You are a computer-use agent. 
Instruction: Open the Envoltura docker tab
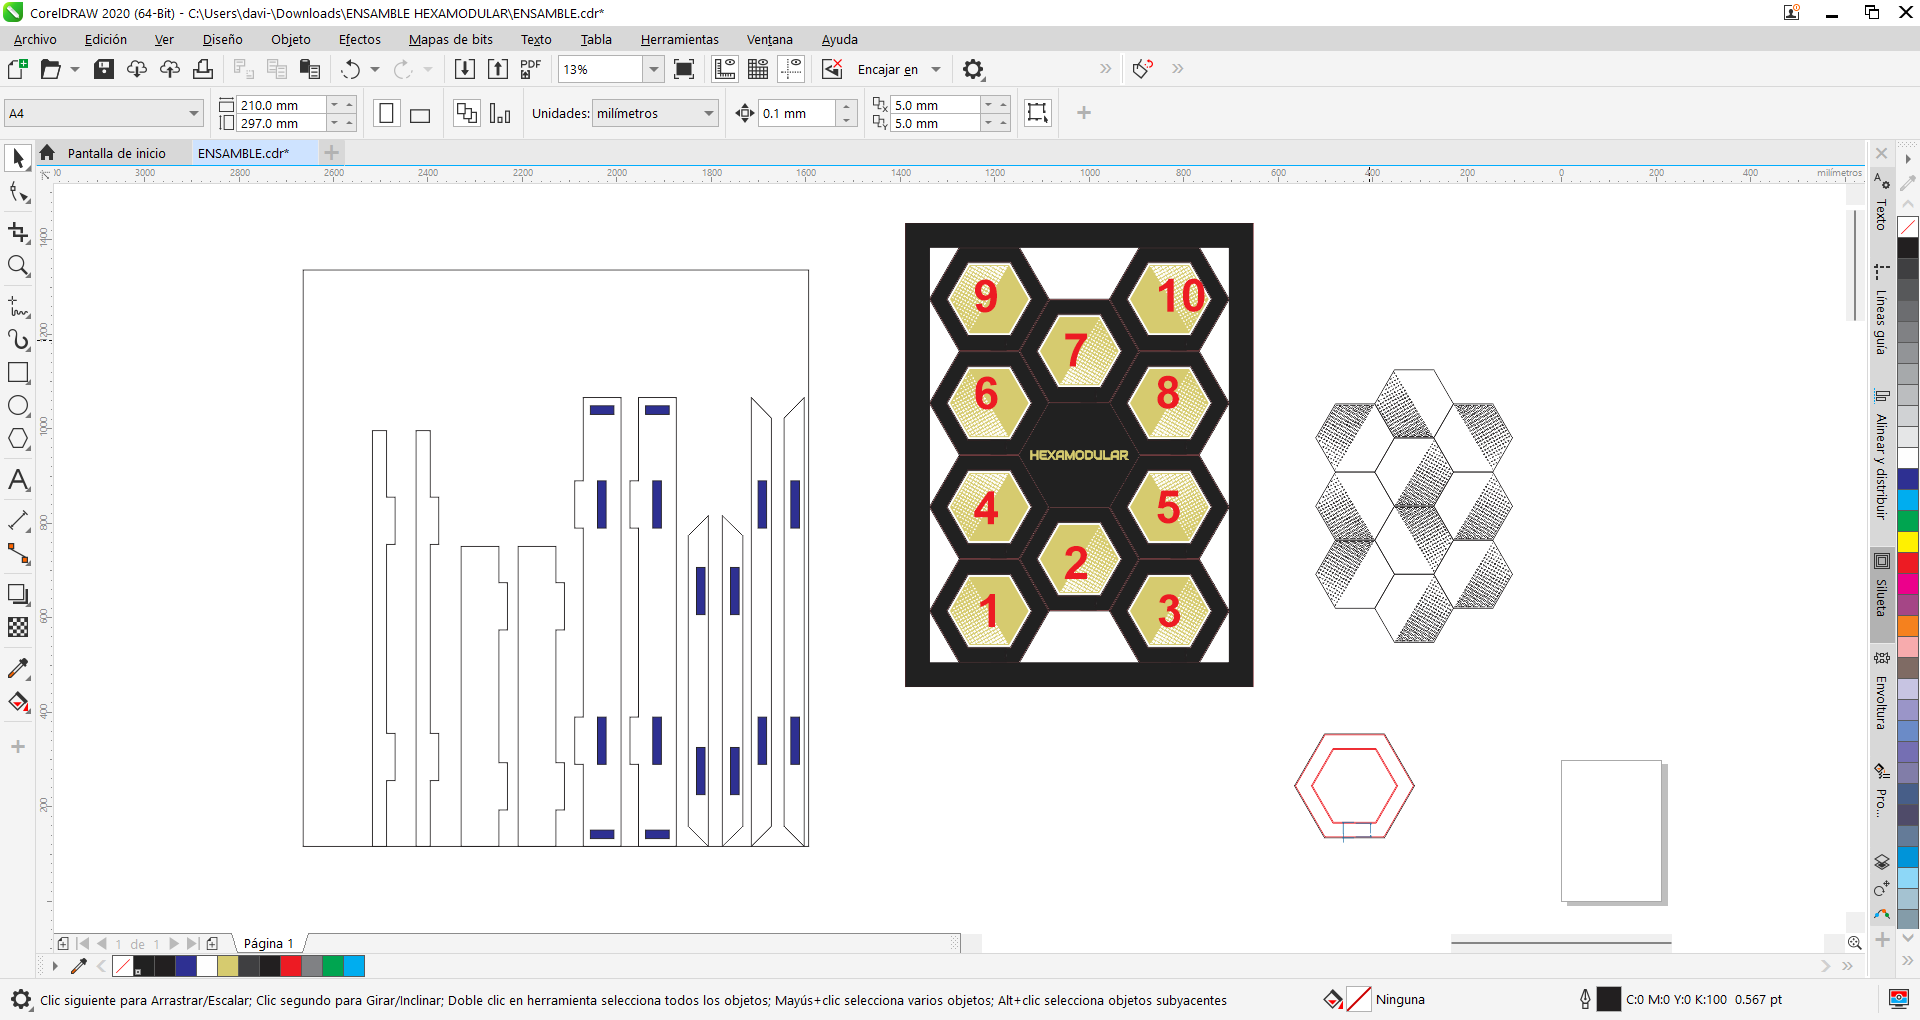click(x=1881, y=691)
